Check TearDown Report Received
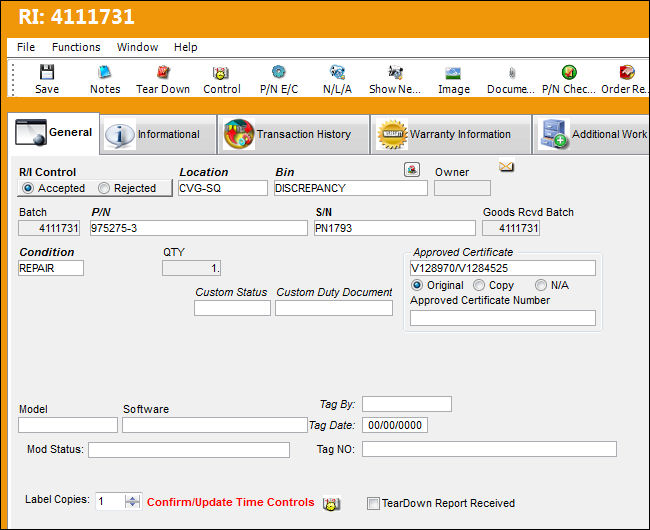Viewport: 650px width, 530px height. click(373, 503)
